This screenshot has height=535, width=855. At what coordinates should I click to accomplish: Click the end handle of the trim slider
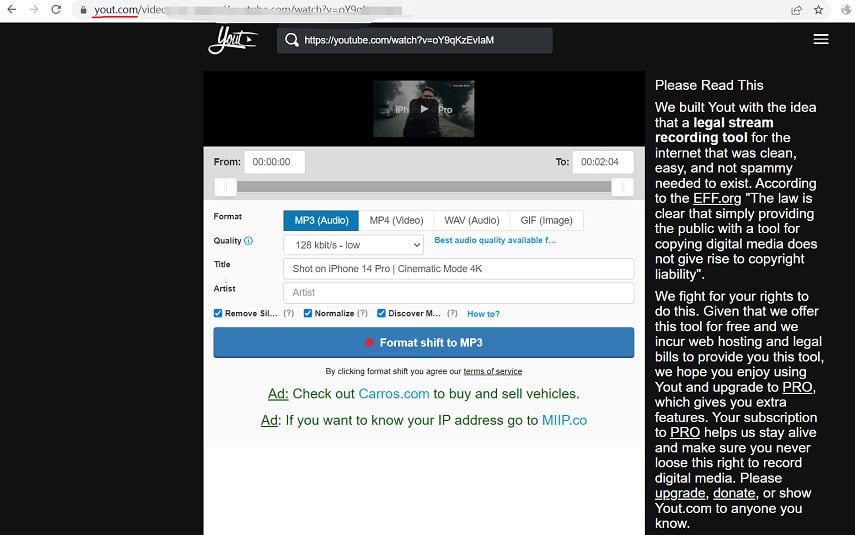click(622, 187)
